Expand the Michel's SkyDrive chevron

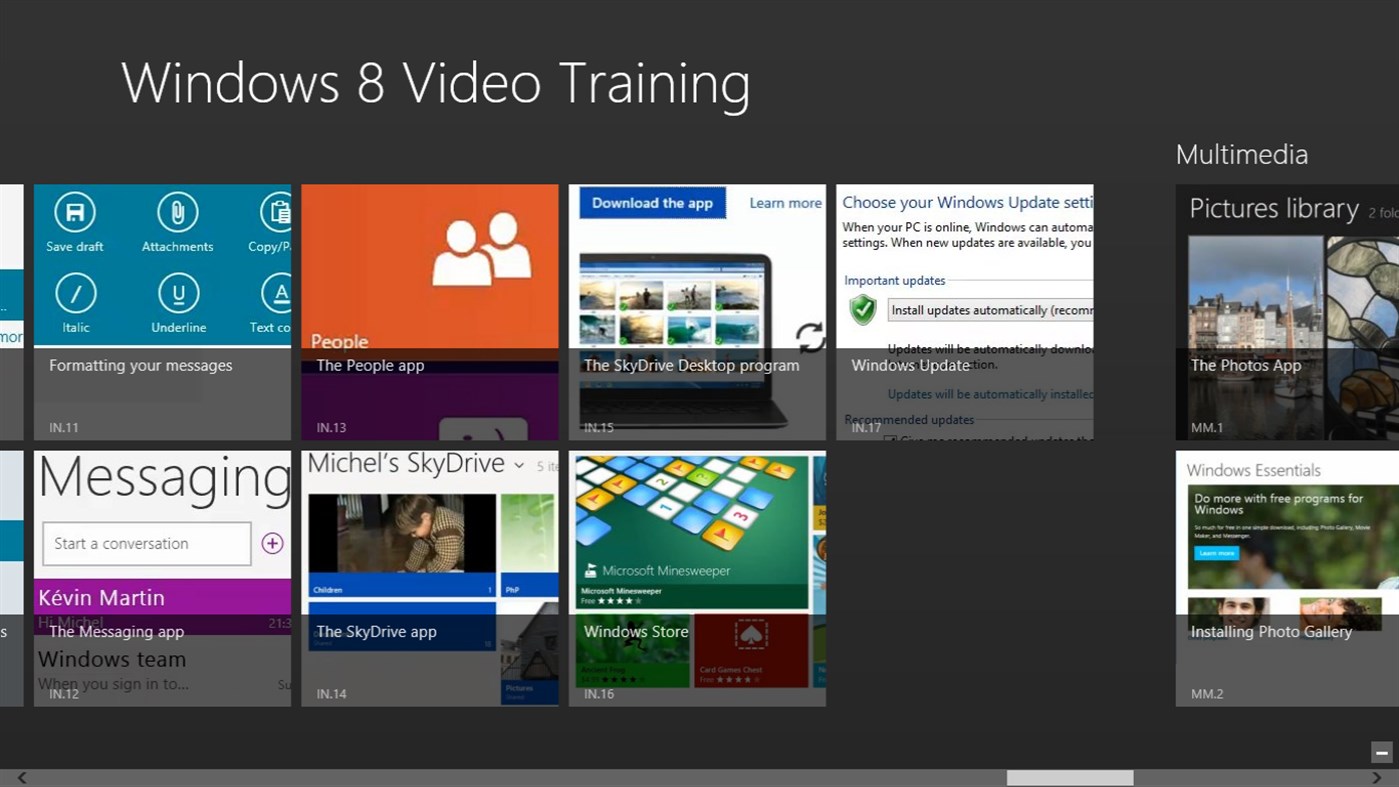point(518,465)
